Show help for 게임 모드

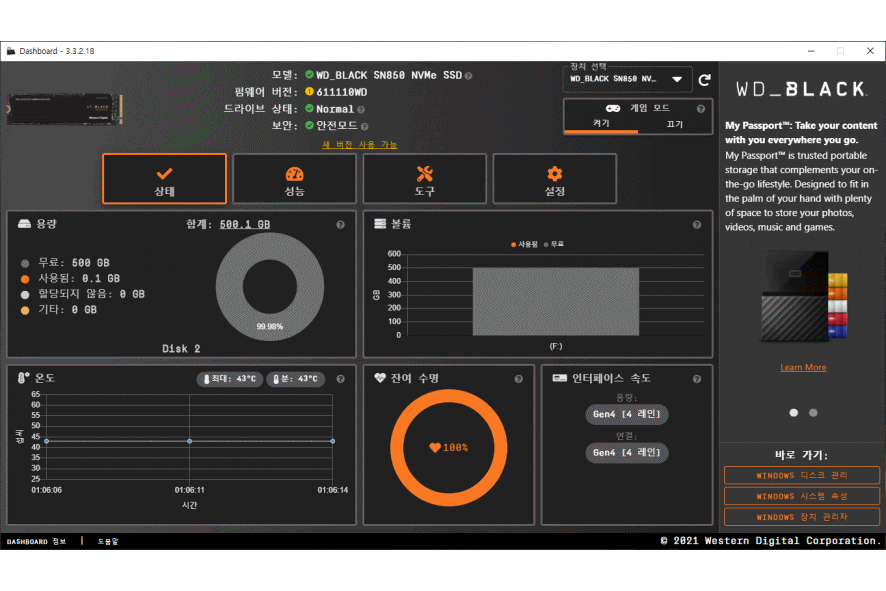coord(701,108)
